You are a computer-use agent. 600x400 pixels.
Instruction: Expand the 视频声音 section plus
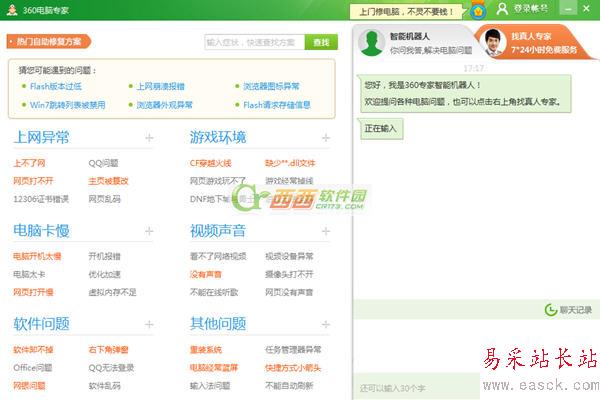pyautogui.click(x=326, y=231)
